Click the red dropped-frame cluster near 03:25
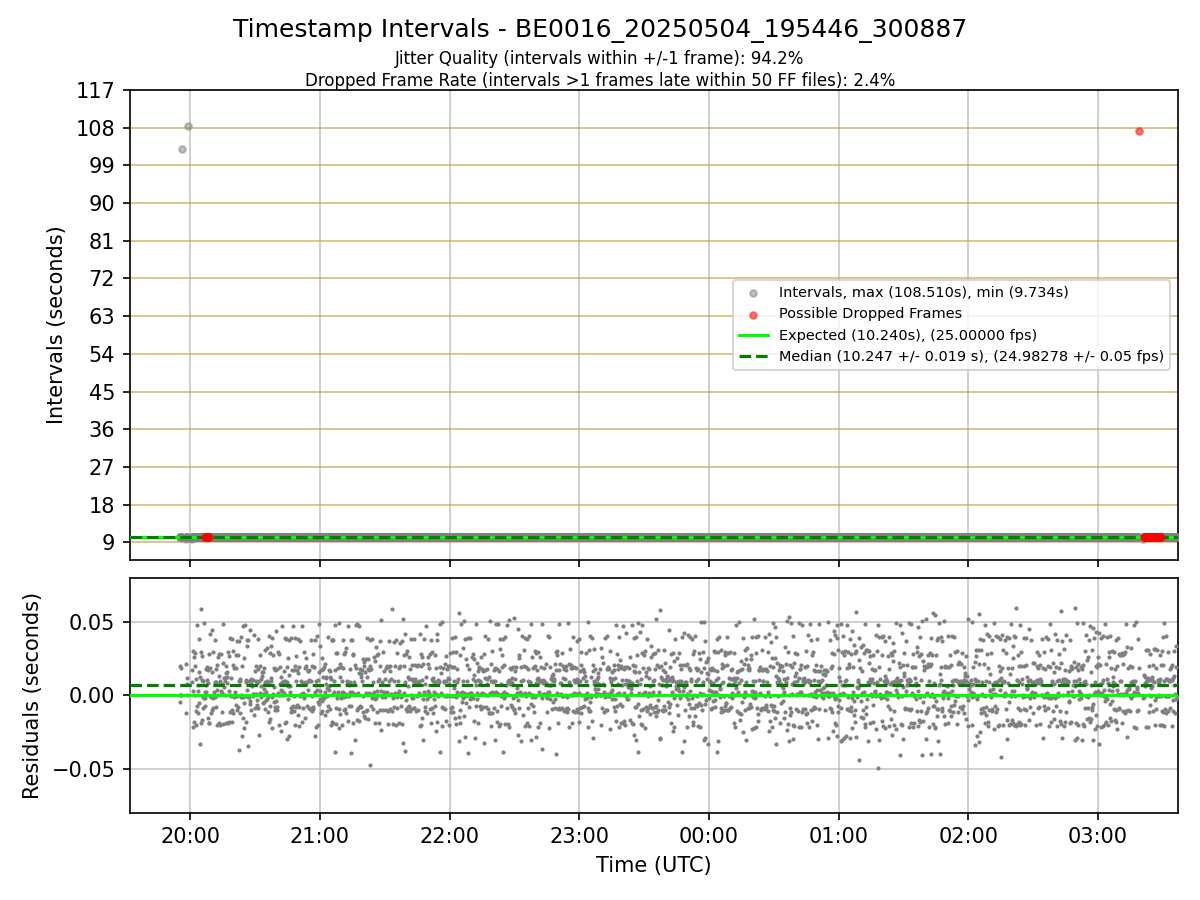The height and width of the screenshot is (900, 1200). coord(1152,537)
